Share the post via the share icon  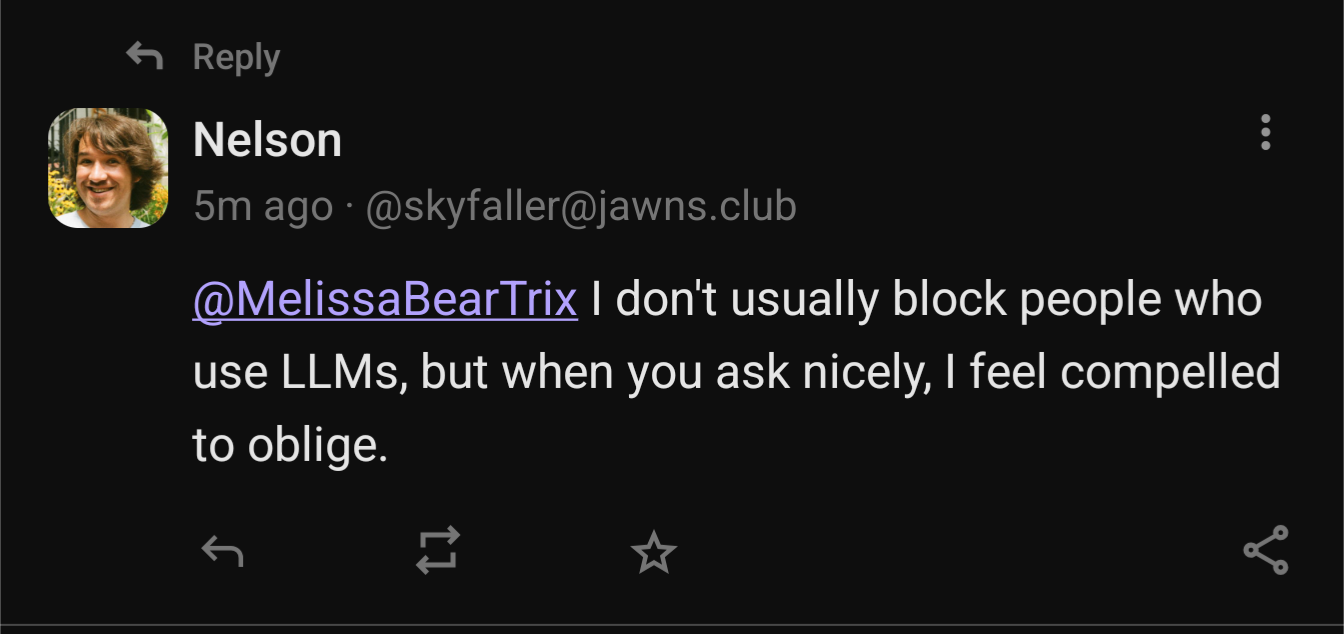click(x=1265, y=551)
